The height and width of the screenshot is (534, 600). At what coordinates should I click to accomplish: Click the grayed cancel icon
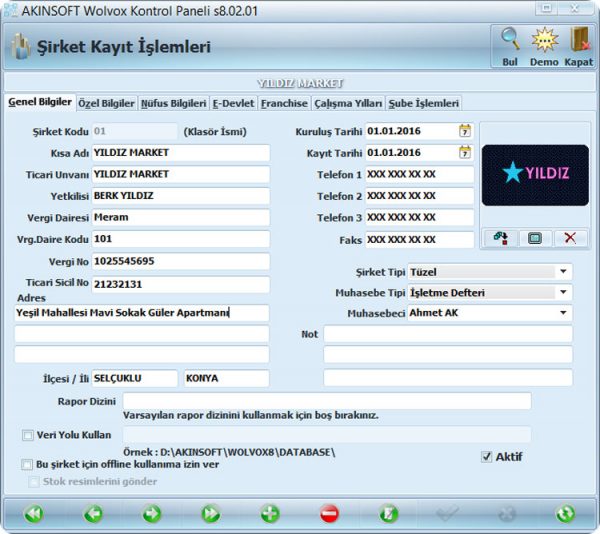(507, 513)
